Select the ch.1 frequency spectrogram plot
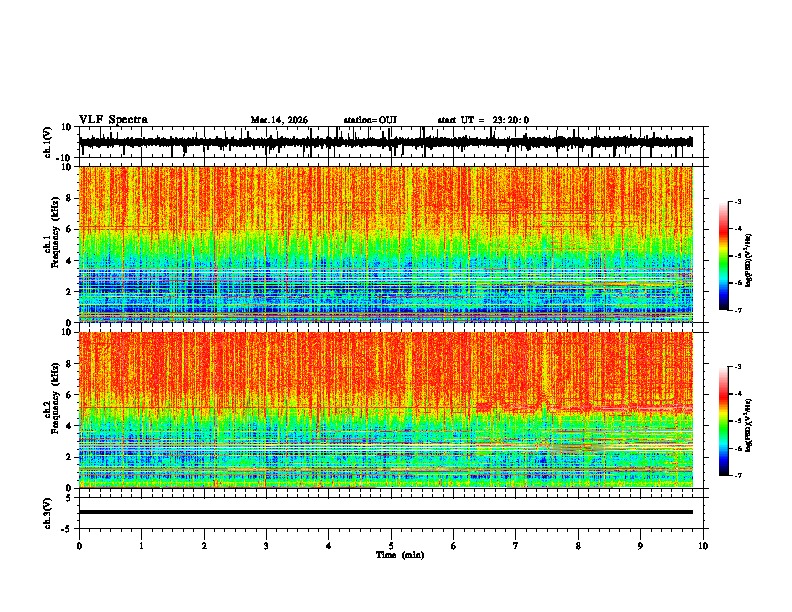The image size is (792, 612). click(386, 244)
